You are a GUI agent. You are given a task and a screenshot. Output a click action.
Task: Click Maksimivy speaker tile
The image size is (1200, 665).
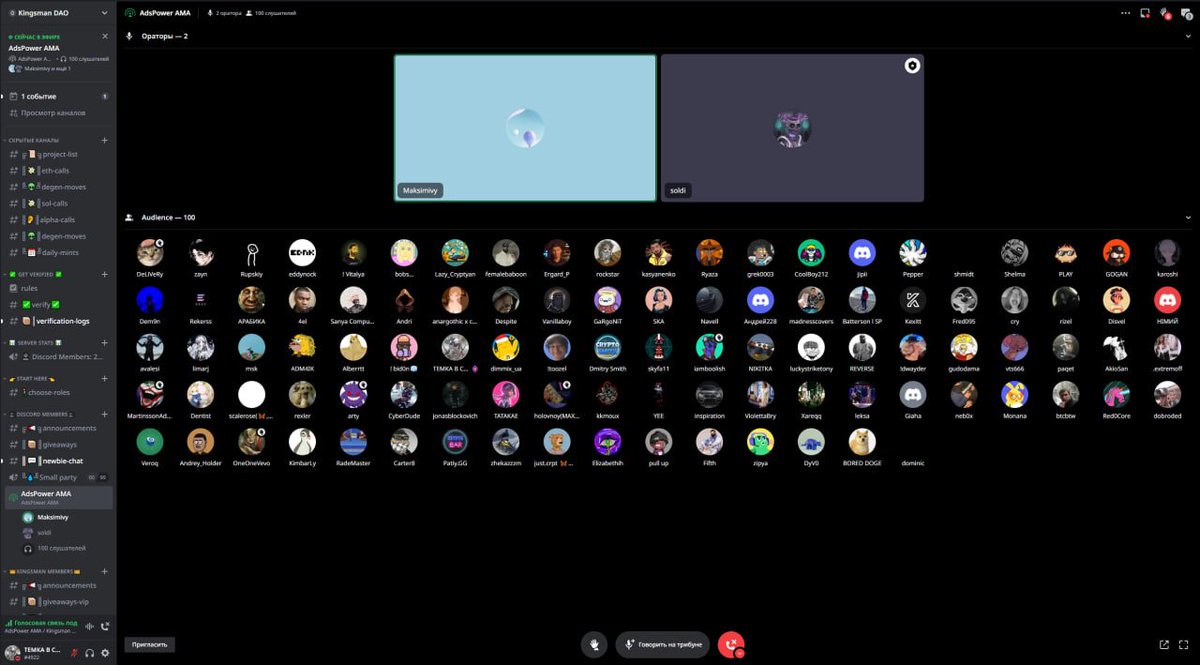pos(525,128)
